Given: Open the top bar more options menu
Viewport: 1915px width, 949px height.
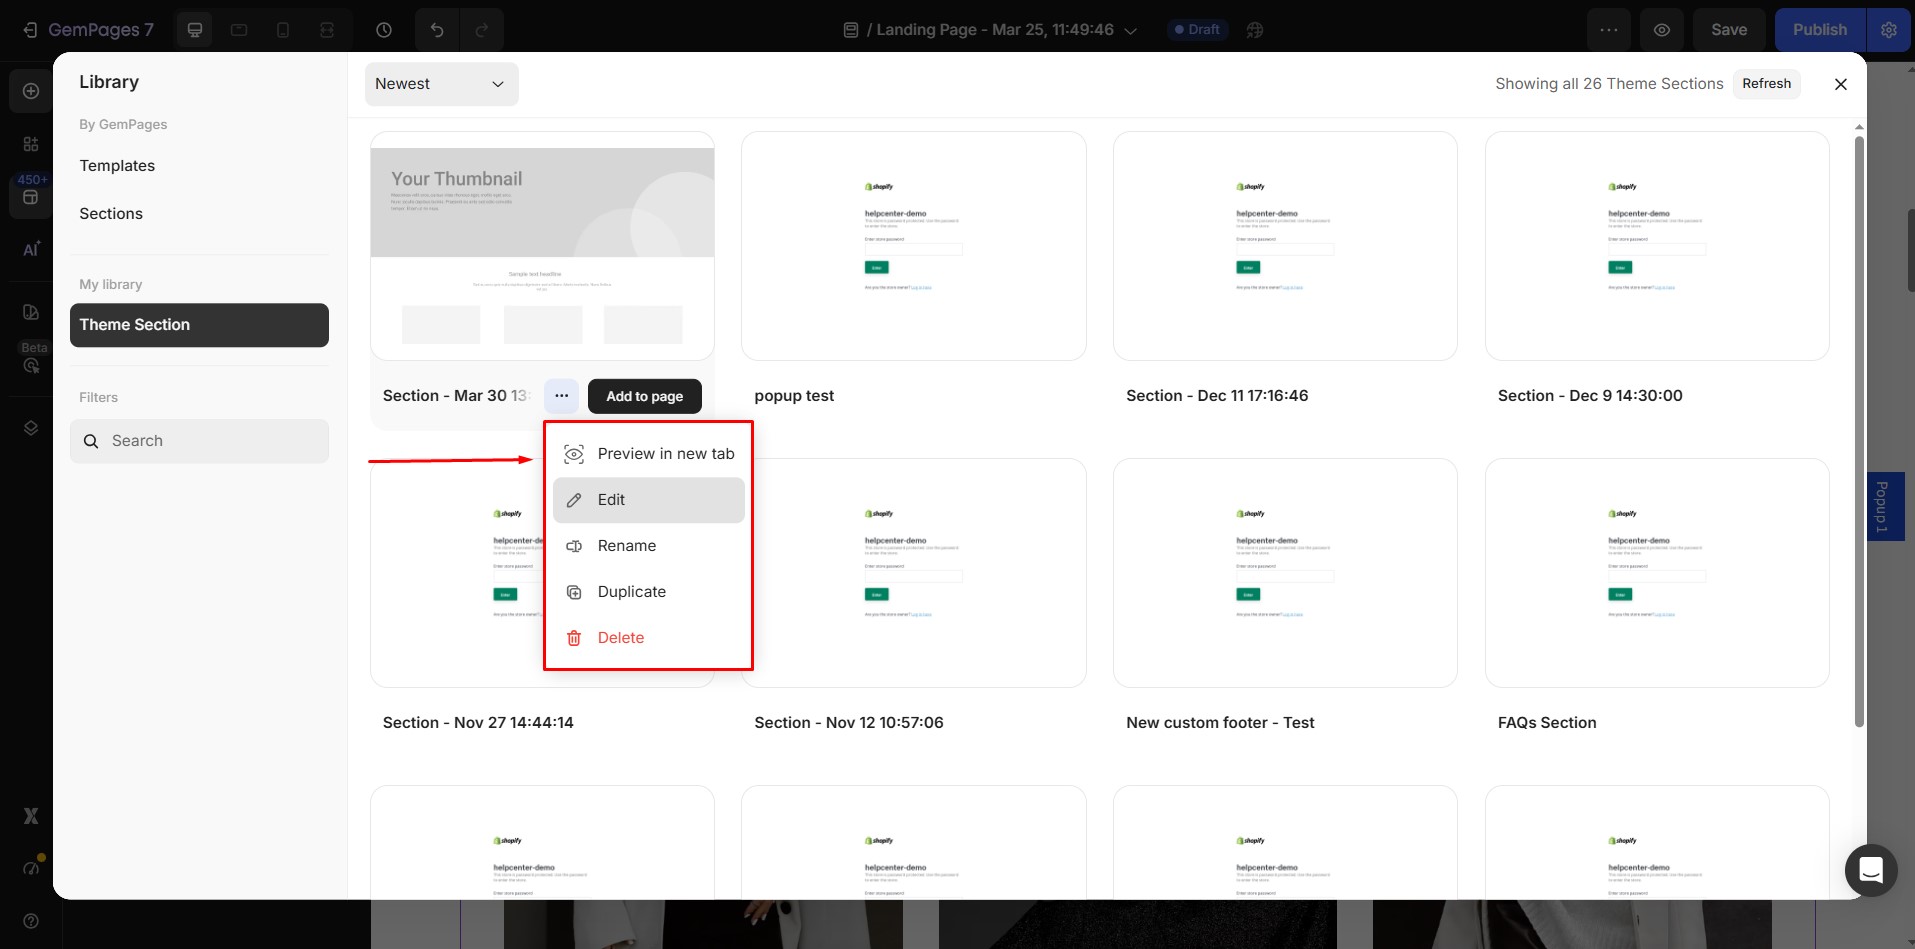Looking at the screenshot, I should [x=1609, y=30].
